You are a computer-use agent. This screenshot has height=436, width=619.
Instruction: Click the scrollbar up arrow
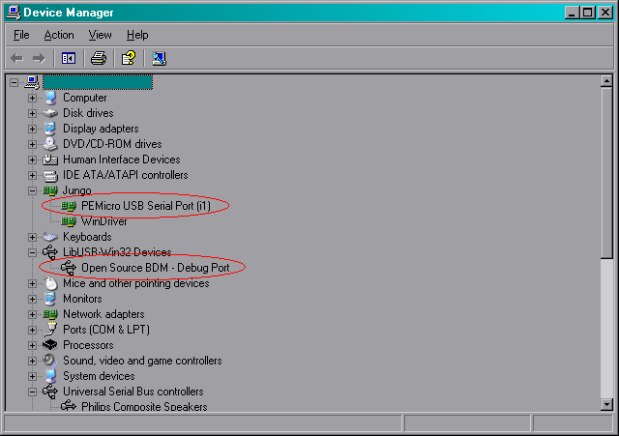point(606,81)
